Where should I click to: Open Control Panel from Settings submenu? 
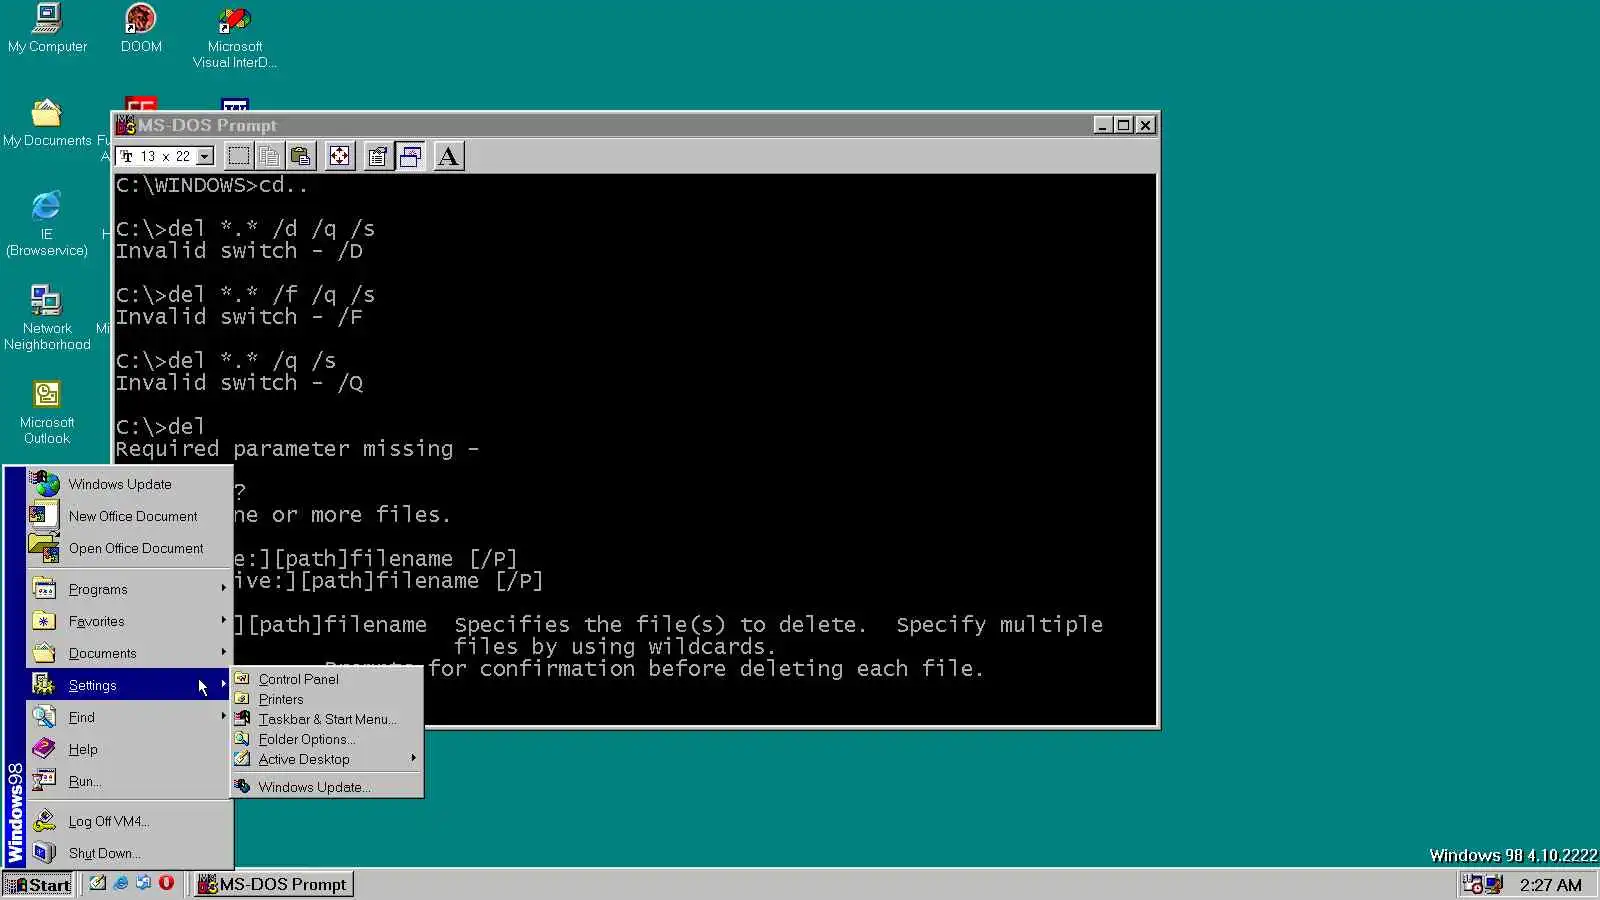[328, 679]
